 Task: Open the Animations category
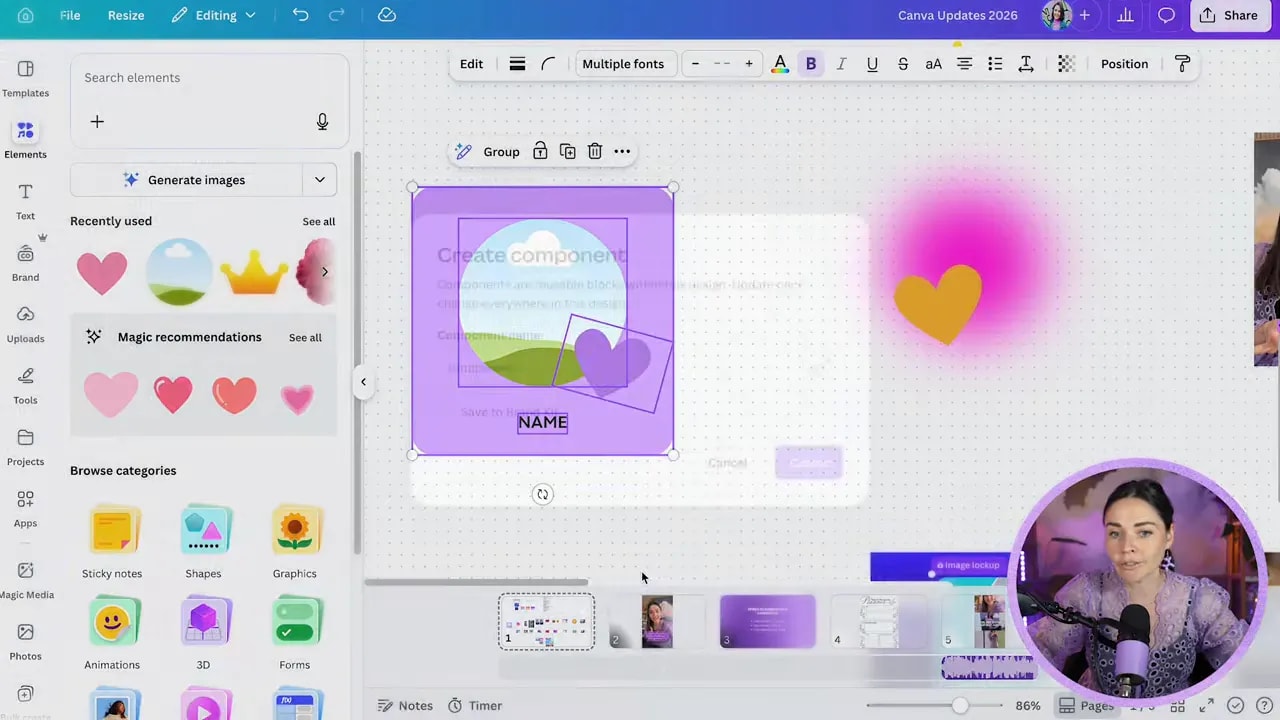[112, 635]
